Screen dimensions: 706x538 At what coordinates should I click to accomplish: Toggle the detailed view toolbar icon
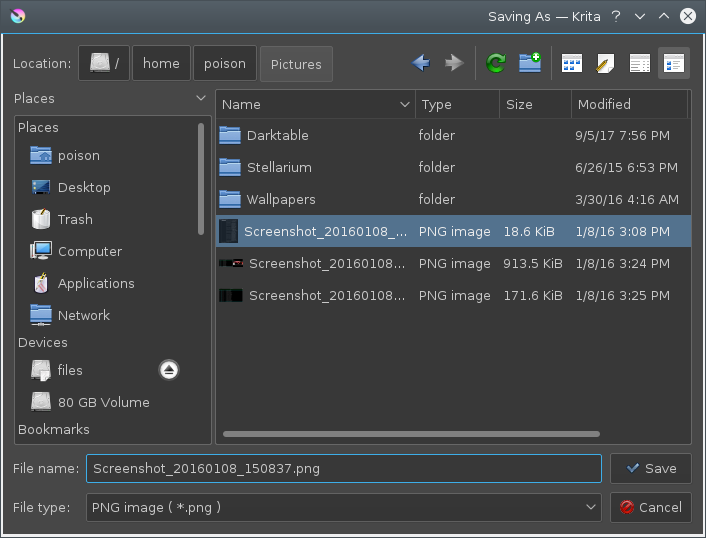674,63
